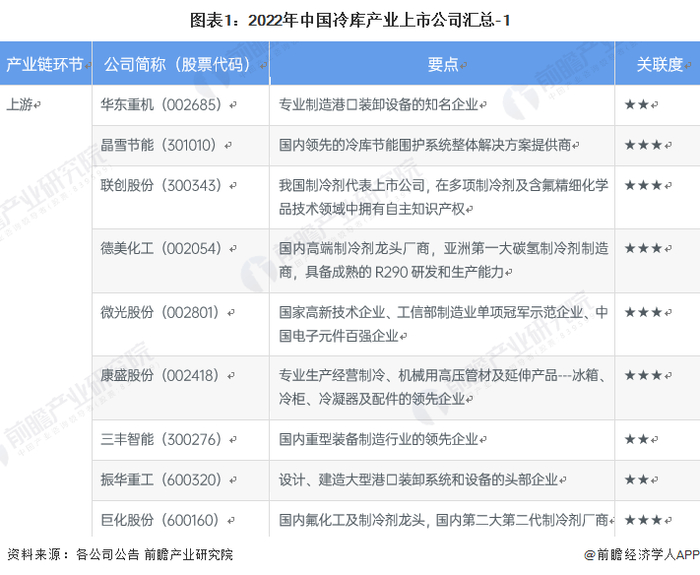Click the source note 资料来源：各公司公告 前瞻产业研究院
The image size is (700, 575).
(x=121, y=554)
